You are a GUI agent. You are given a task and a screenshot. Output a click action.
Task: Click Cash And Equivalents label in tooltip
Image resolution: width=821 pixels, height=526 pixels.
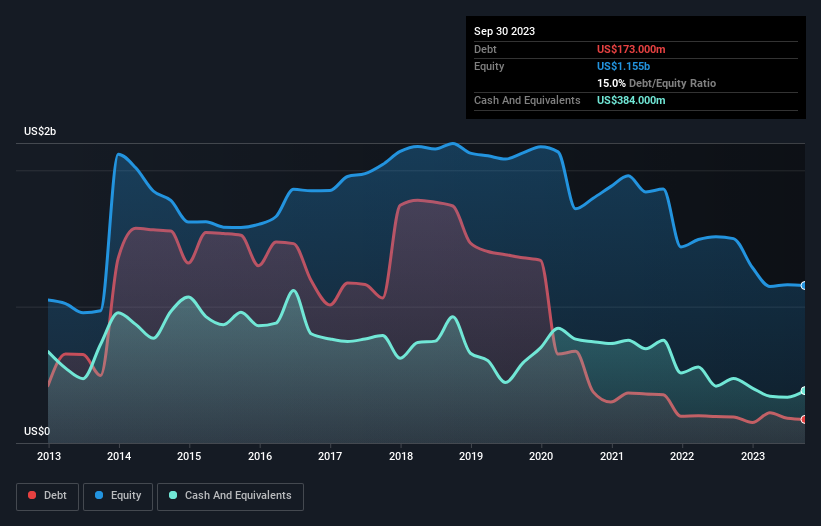point(527,100)
